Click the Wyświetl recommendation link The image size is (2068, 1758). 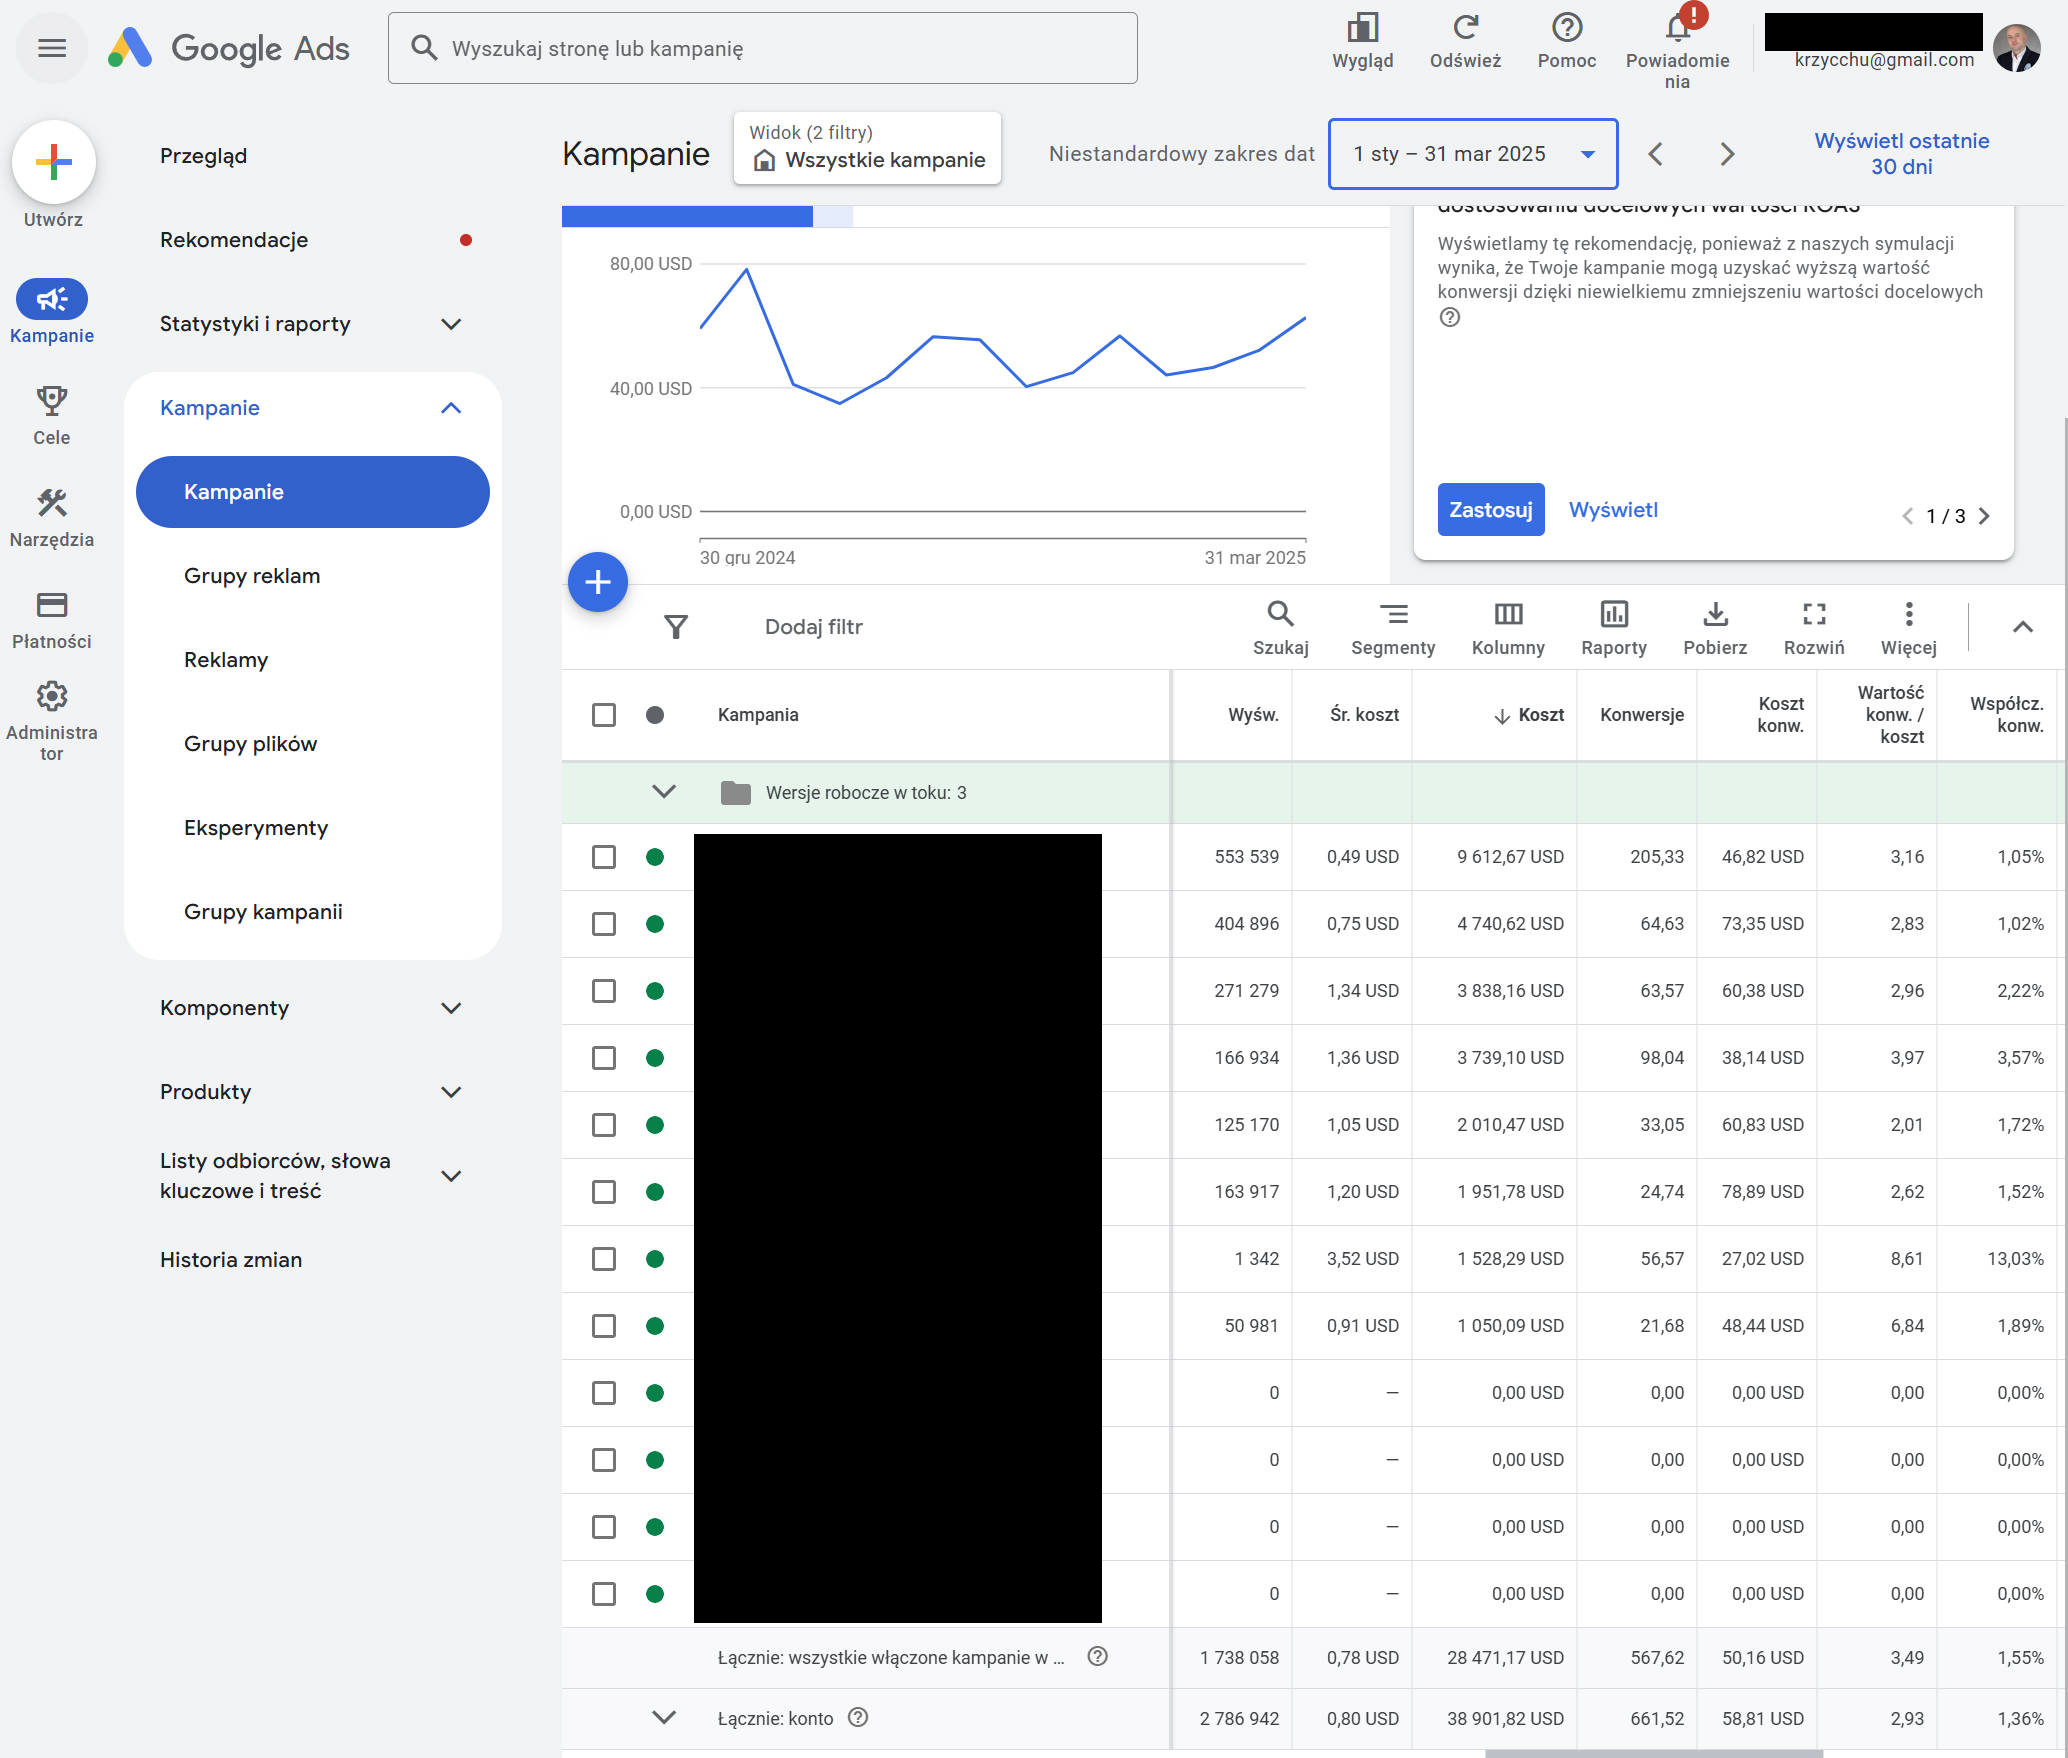click(1613, 510)
